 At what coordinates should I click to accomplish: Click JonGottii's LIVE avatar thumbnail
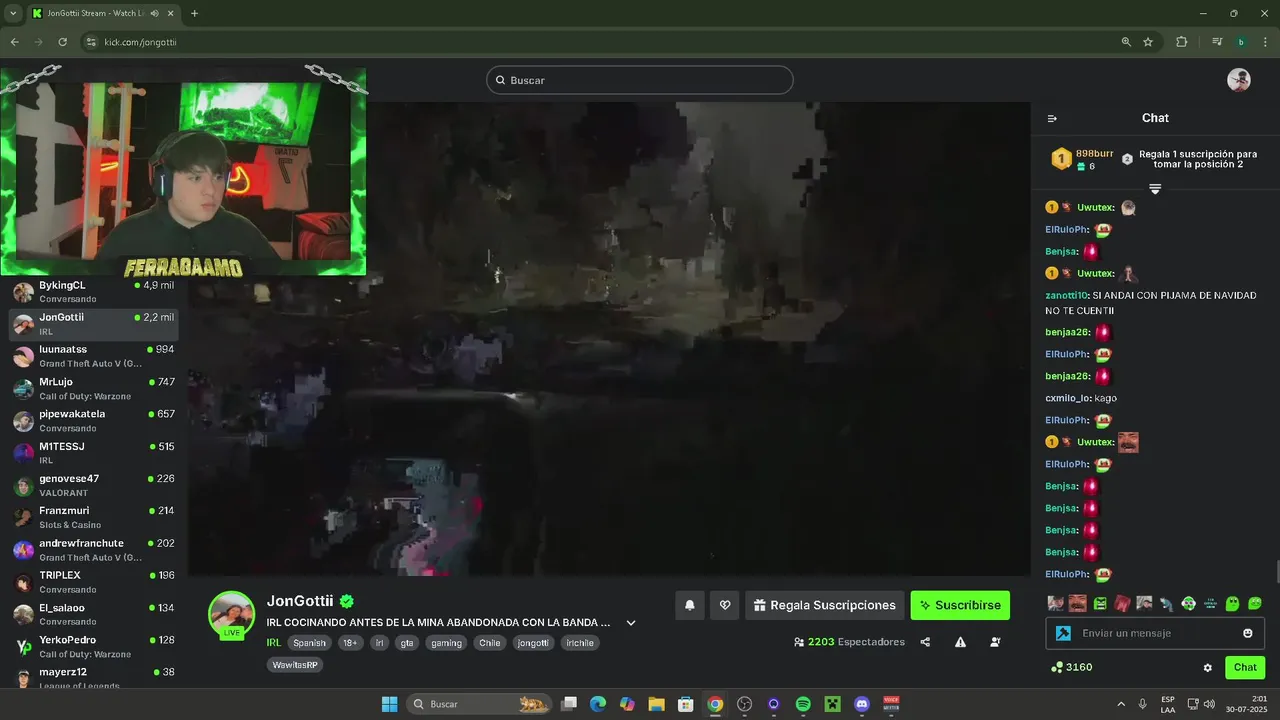[x=231, y=615]
